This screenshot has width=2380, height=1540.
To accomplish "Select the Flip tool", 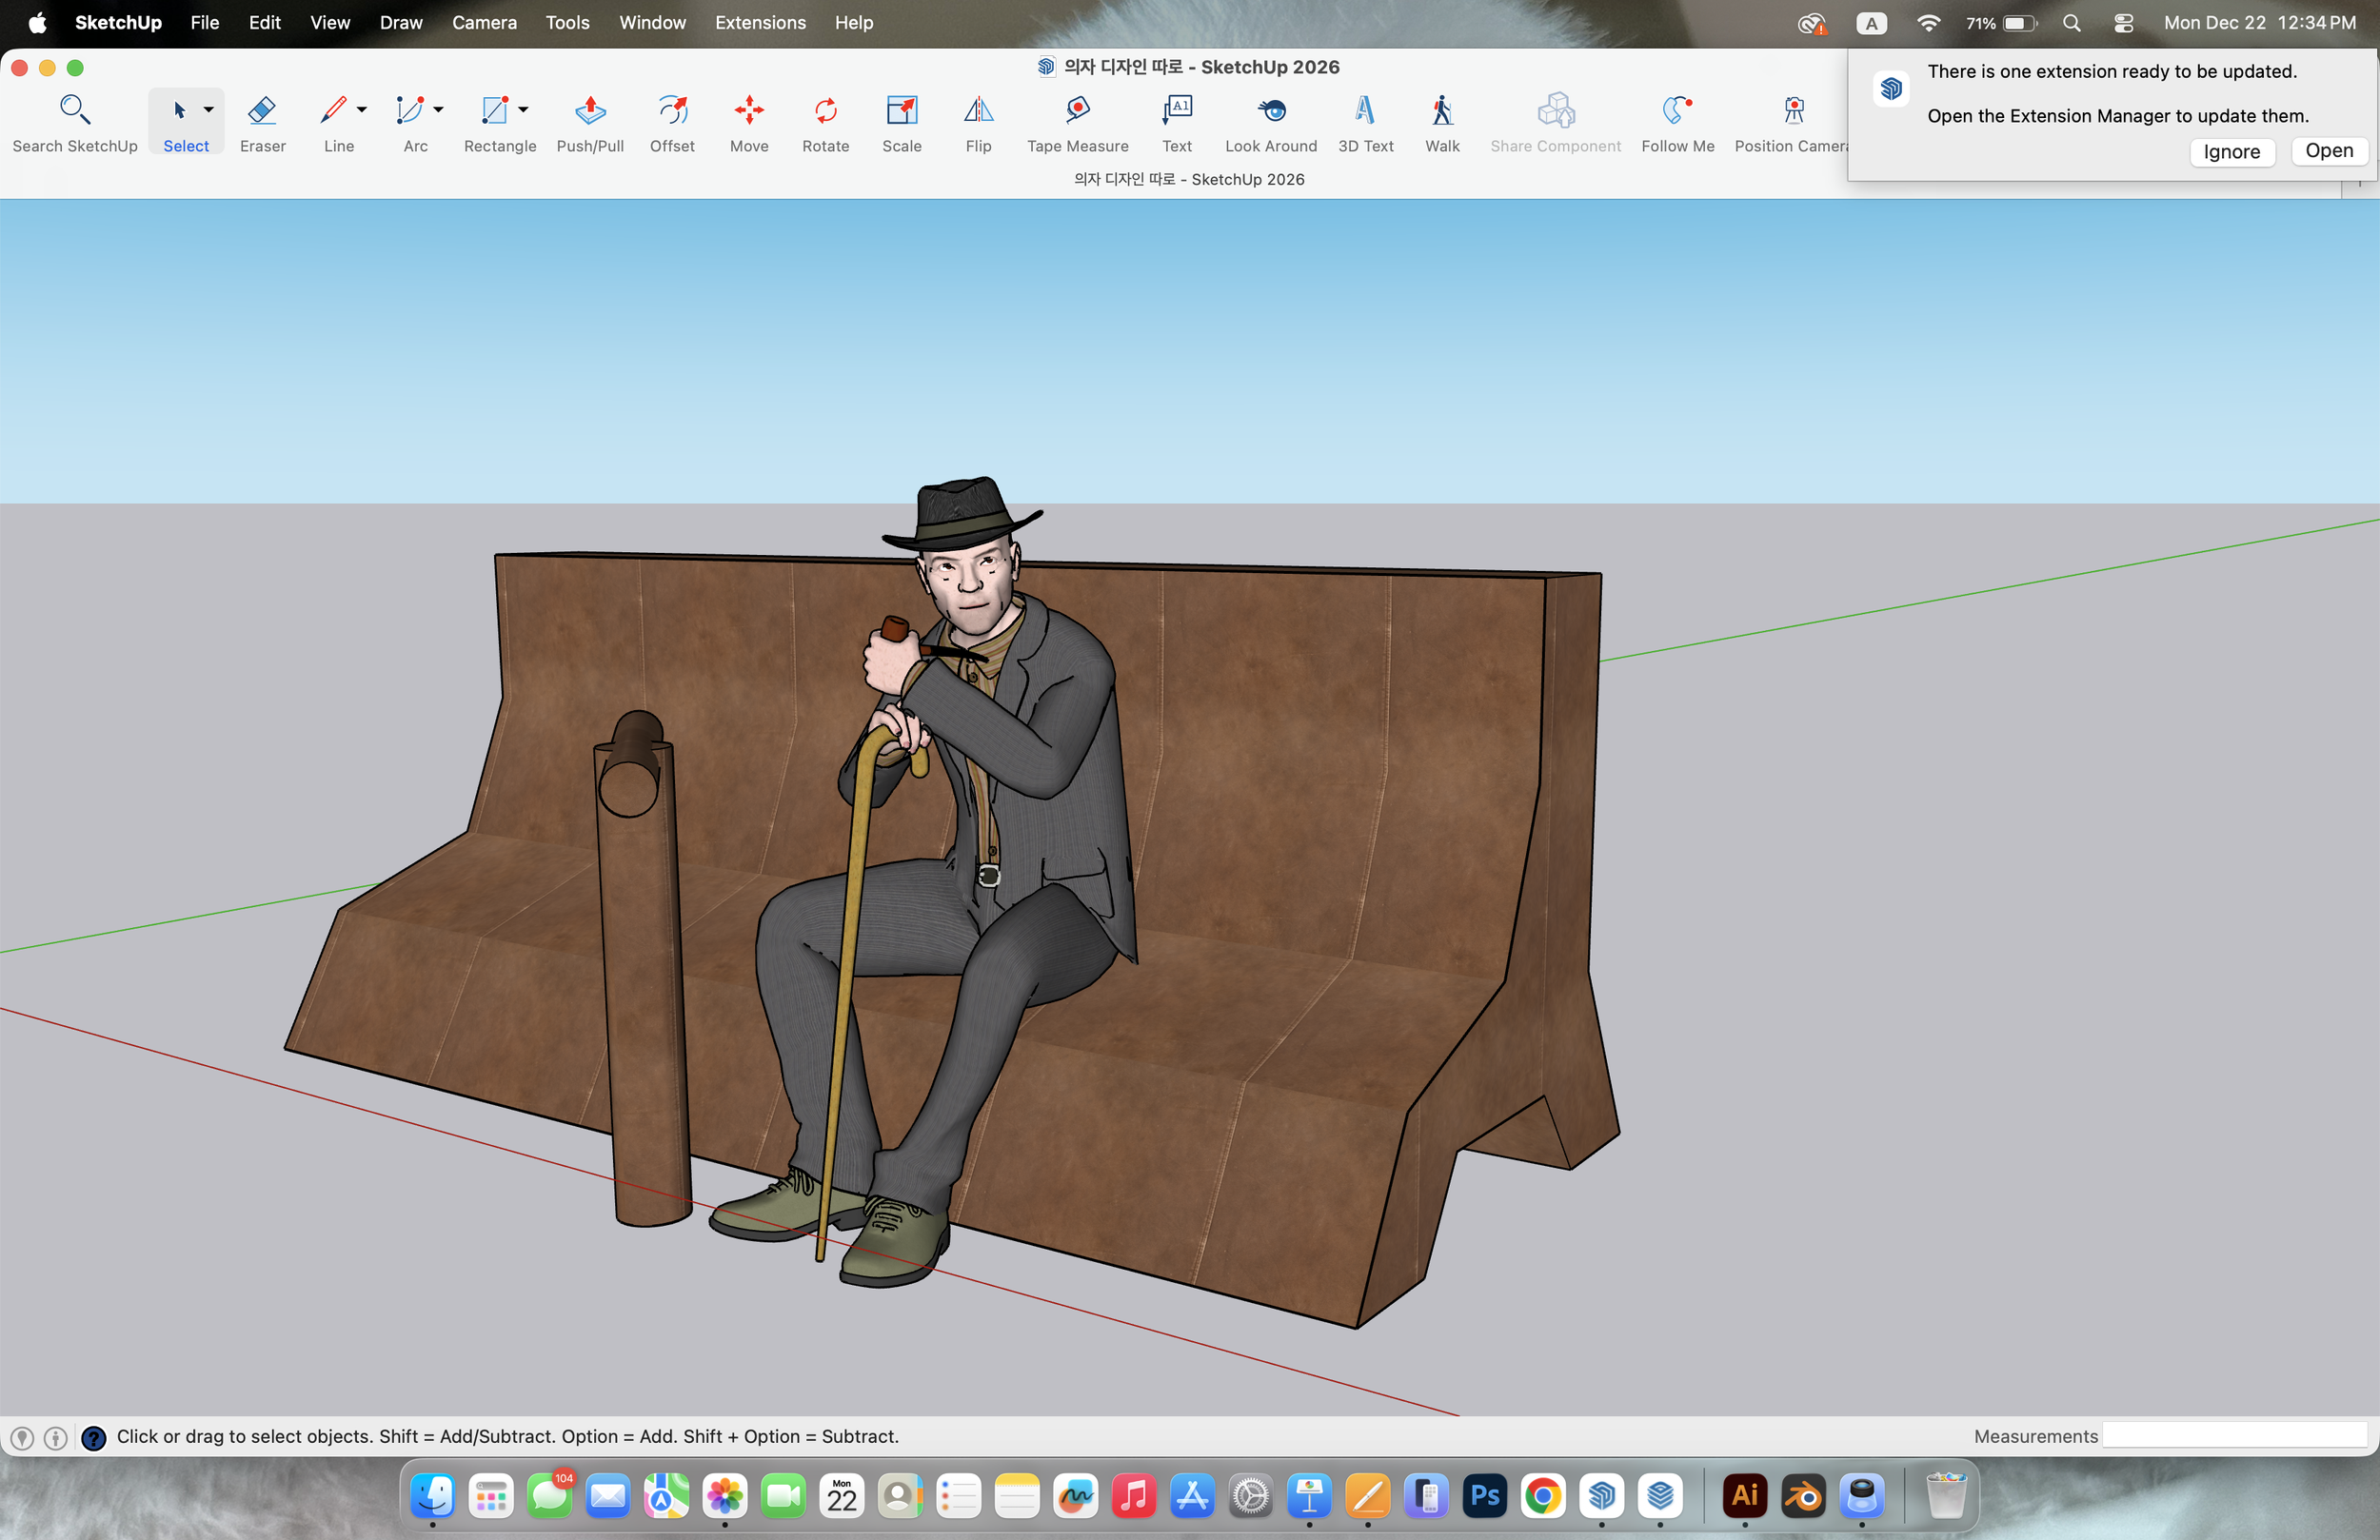I will pos(977,120).
